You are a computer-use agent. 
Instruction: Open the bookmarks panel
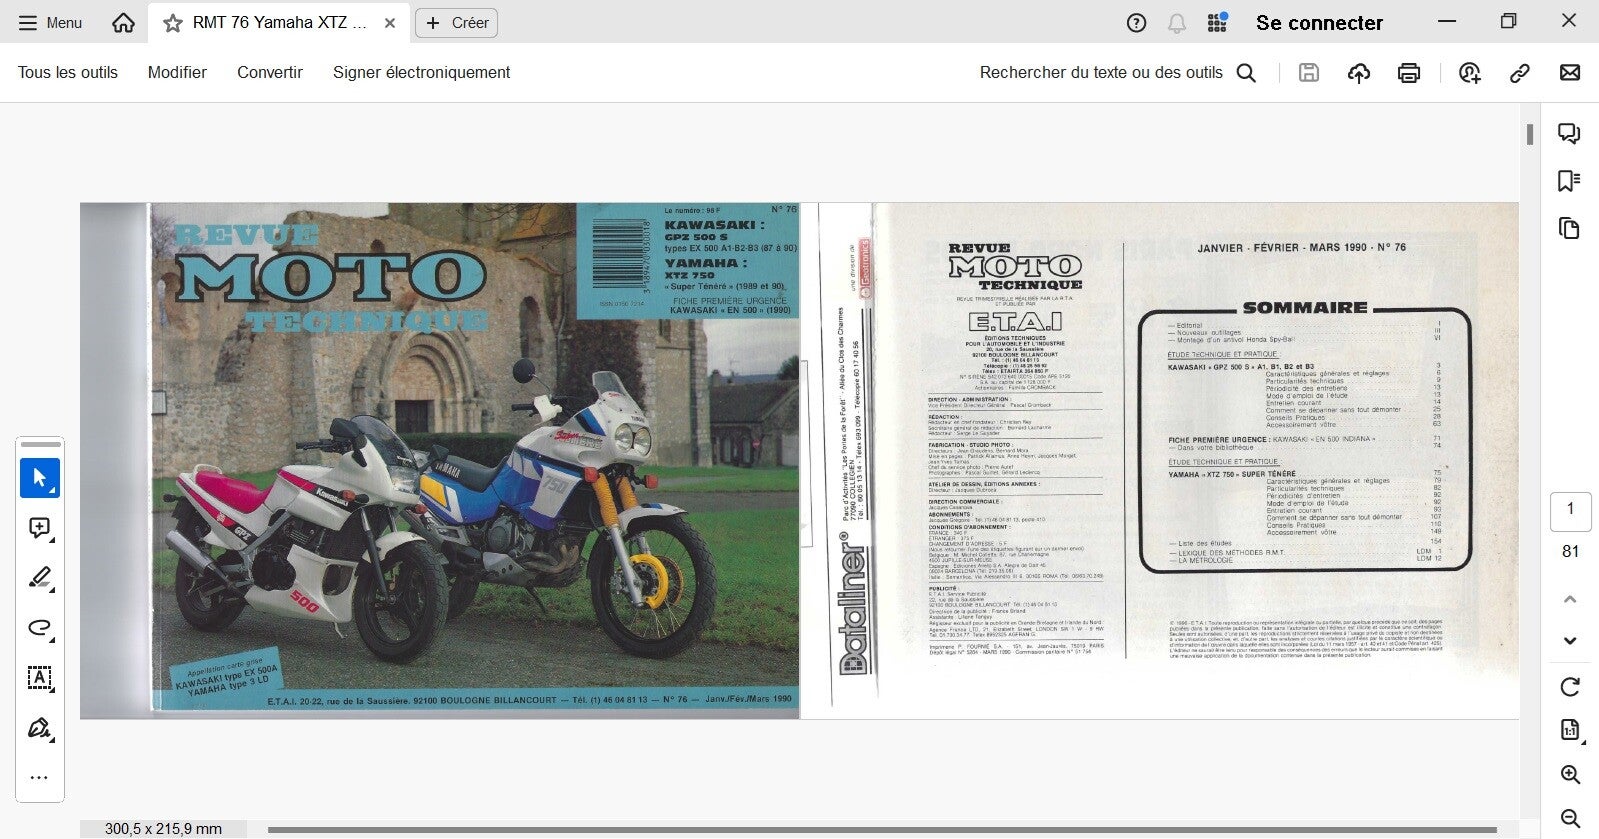pos(1569,181)
